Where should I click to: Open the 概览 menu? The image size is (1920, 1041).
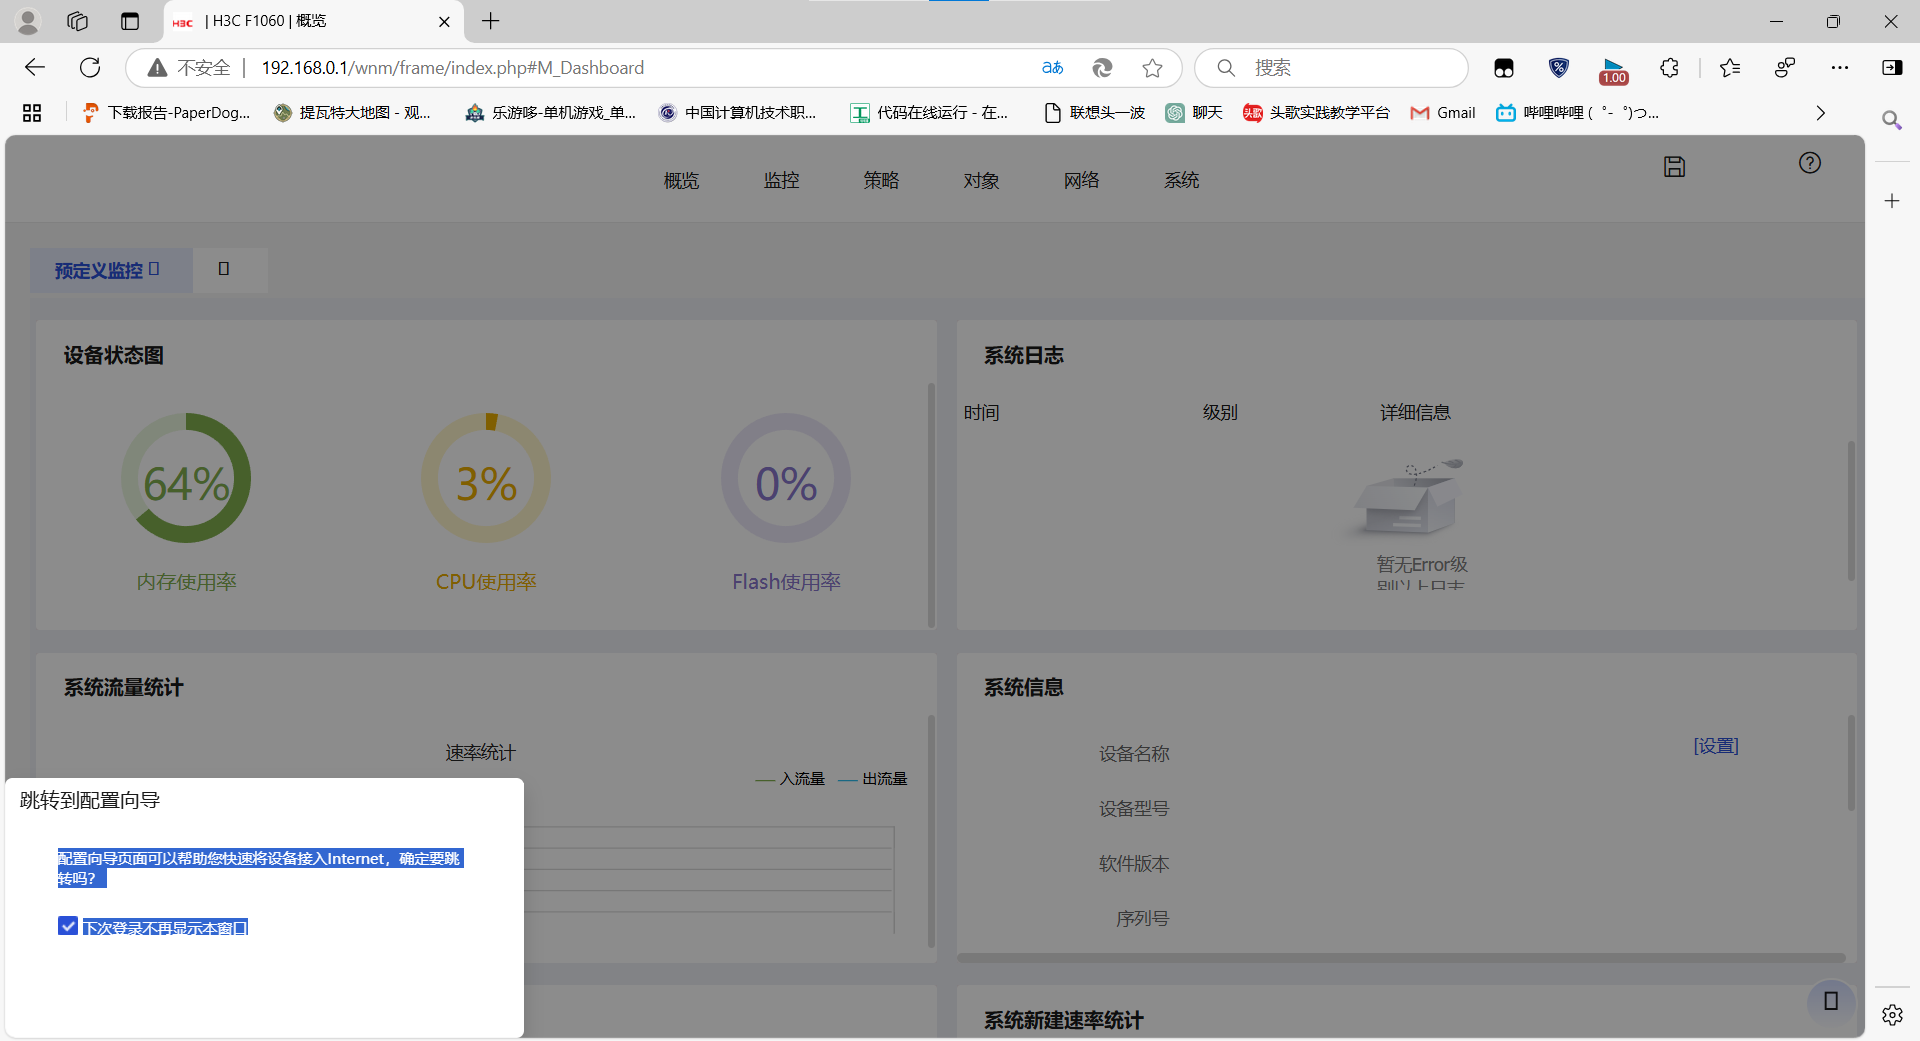point(682,180)
